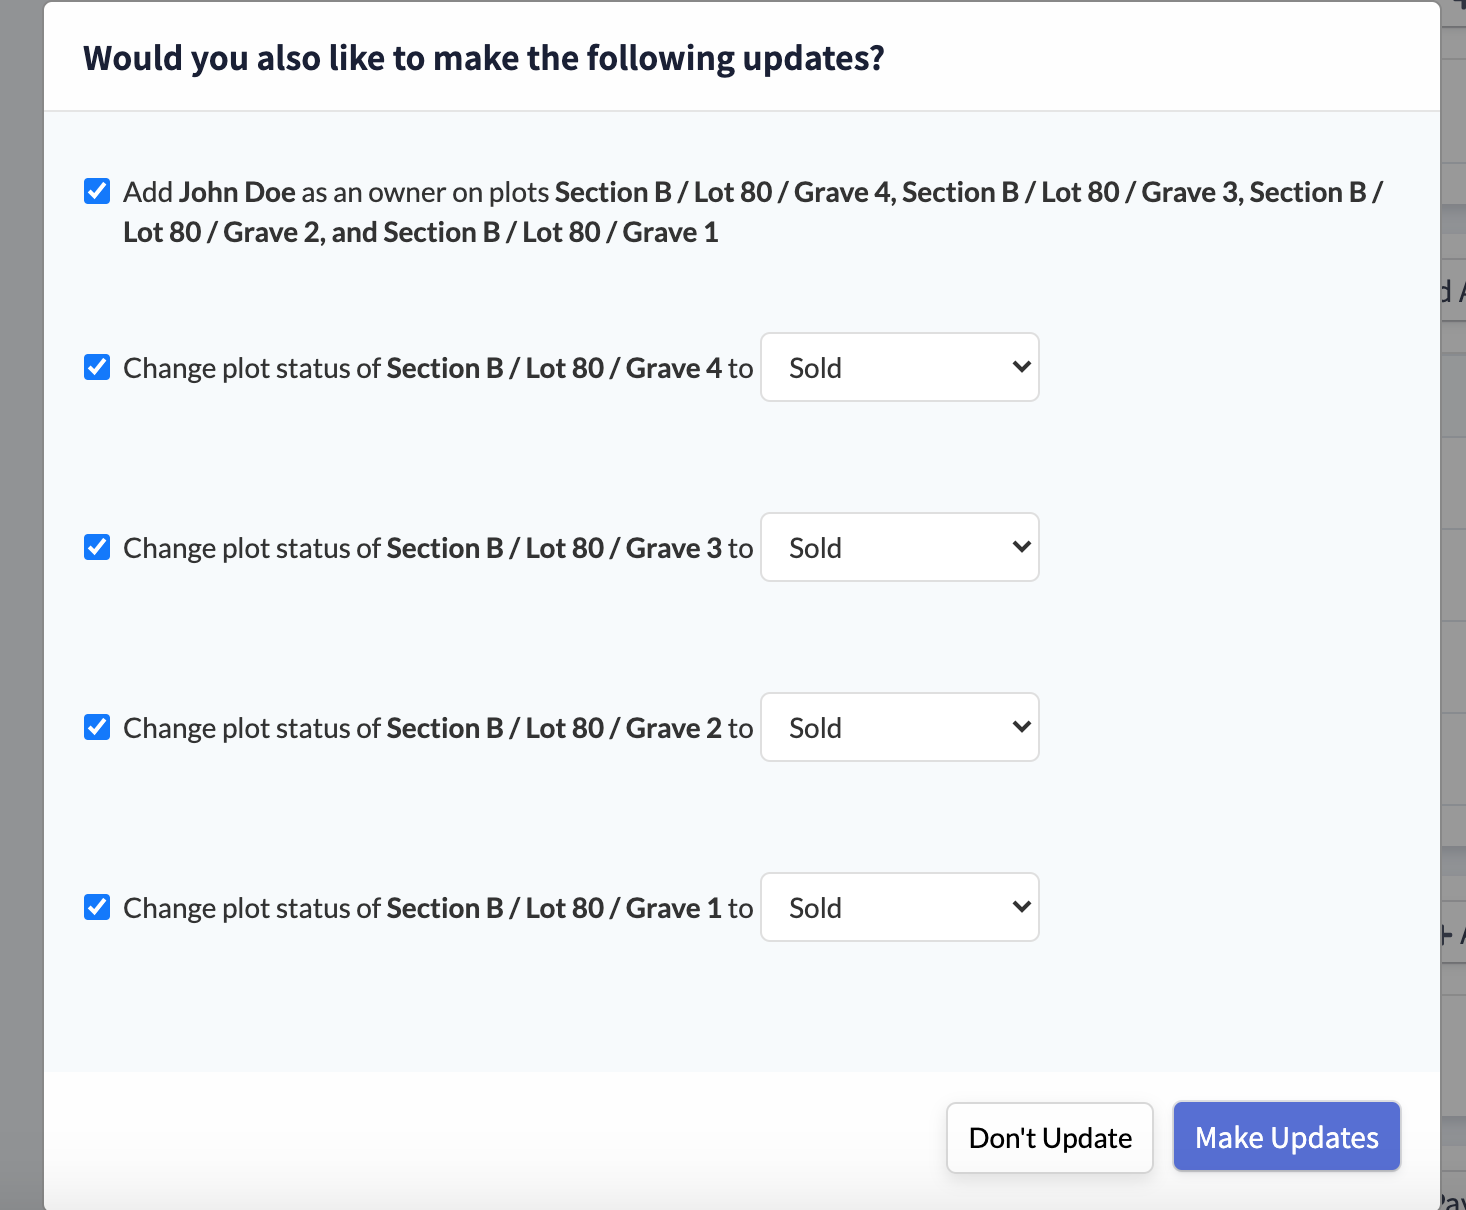The width and height of the screenshot is (1466, 1210).
Task: Click the dropdown arrow beside Grave 3's status
Action: pyautogui.click(x=1020, y=547)
